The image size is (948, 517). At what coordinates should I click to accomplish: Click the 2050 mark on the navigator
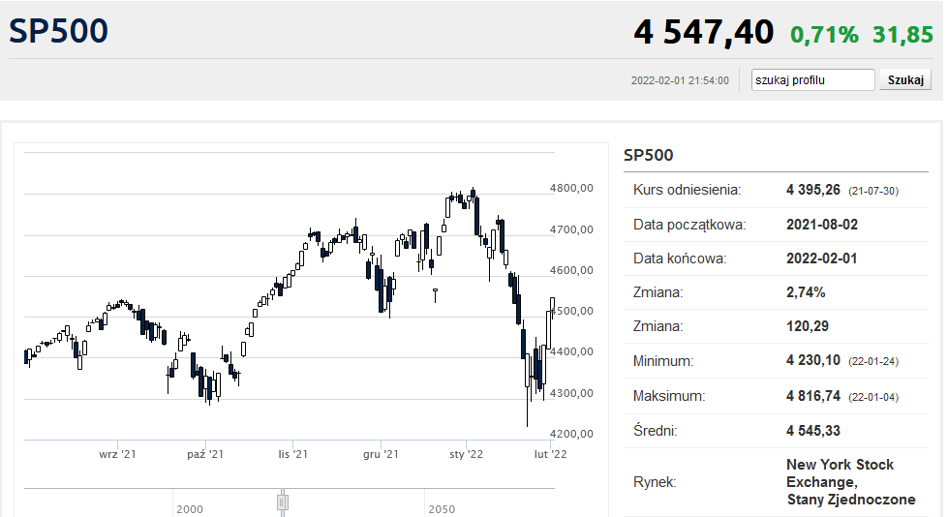tap(441, 509)
